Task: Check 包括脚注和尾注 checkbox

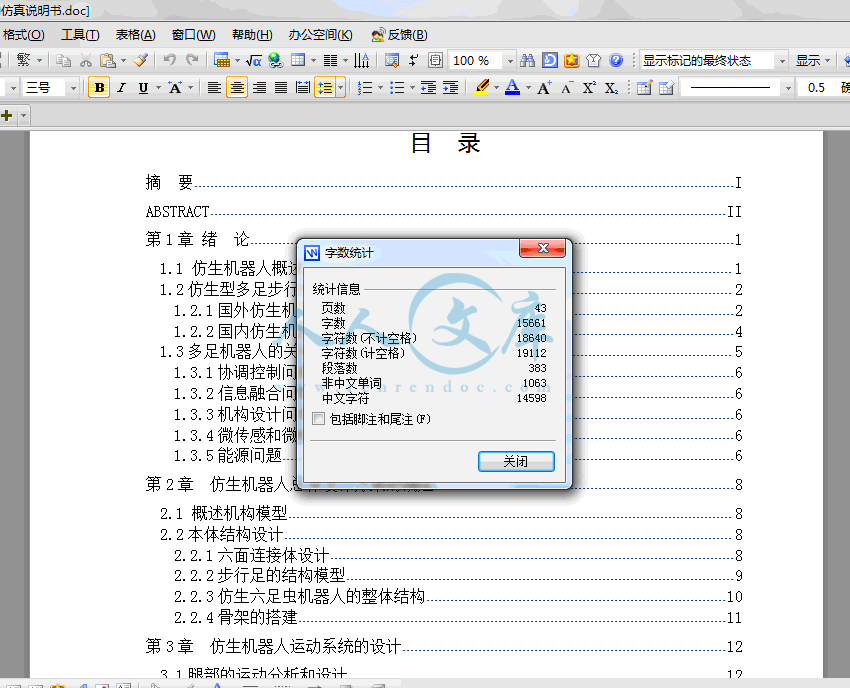Action: click(x=319, y=419)
